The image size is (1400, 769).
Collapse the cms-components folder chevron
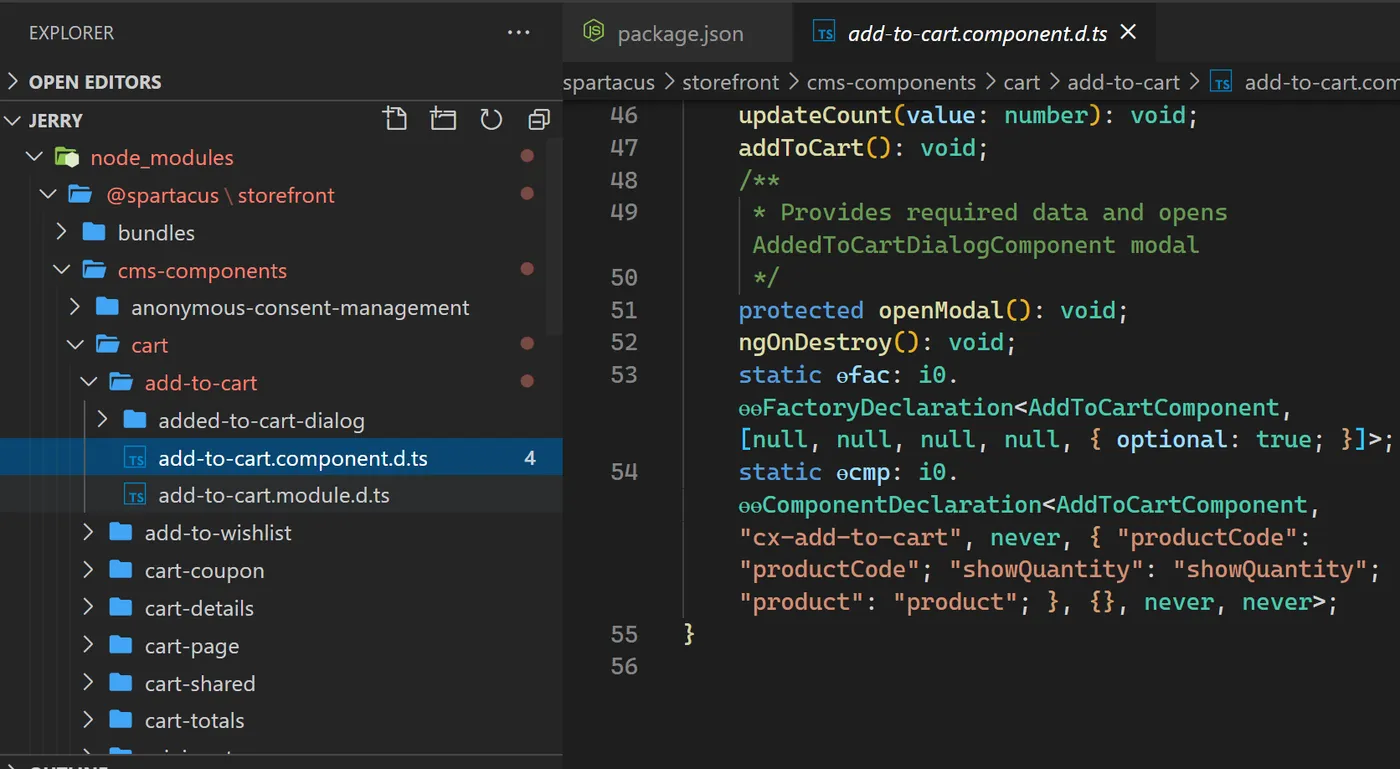point(62,270)
